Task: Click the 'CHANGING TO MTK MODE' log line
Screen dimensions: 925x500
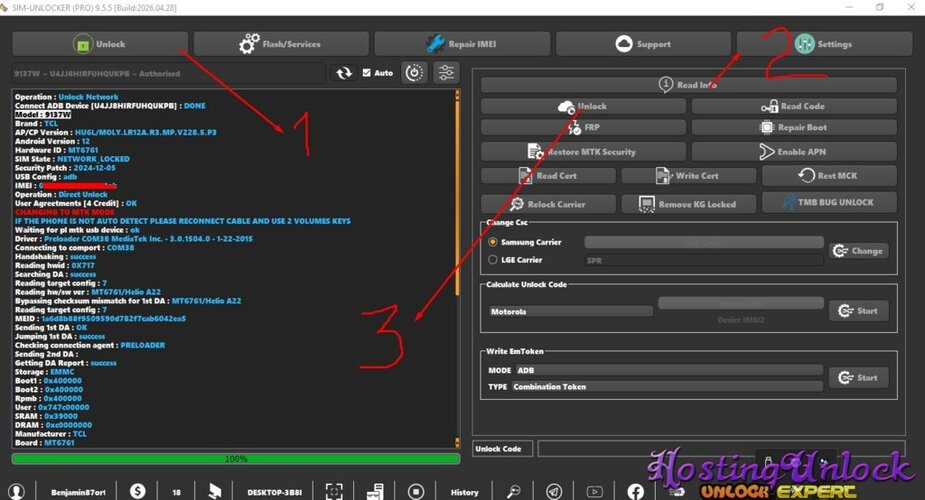Action: pyautogui.click(x=65, y=212)
